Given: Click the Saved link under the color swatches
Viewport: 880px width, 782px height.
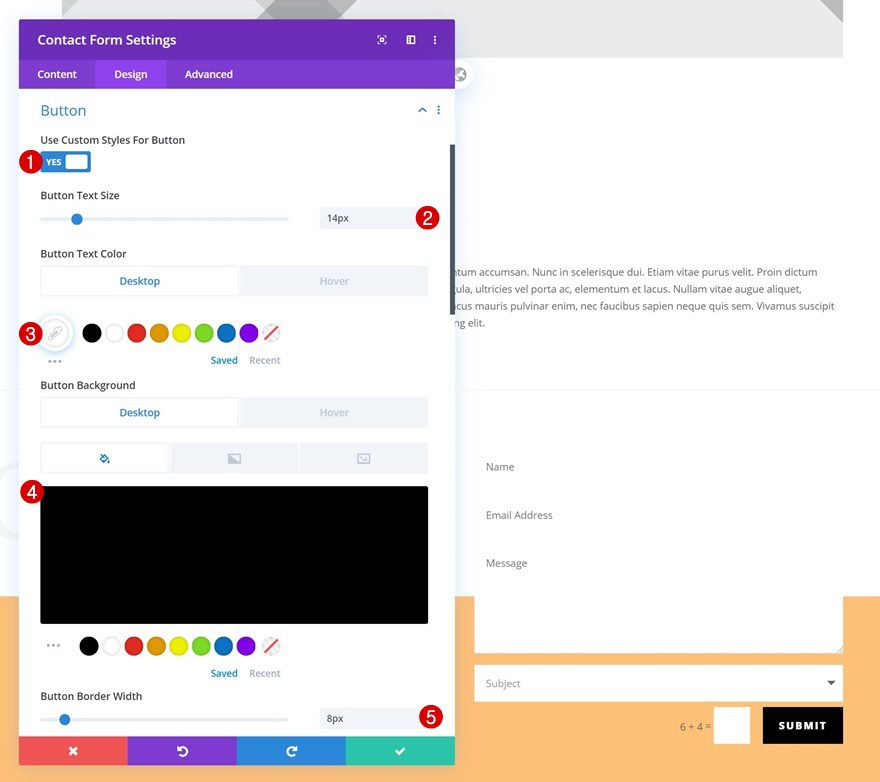Looking at the screenshot, I should point(224,360).
